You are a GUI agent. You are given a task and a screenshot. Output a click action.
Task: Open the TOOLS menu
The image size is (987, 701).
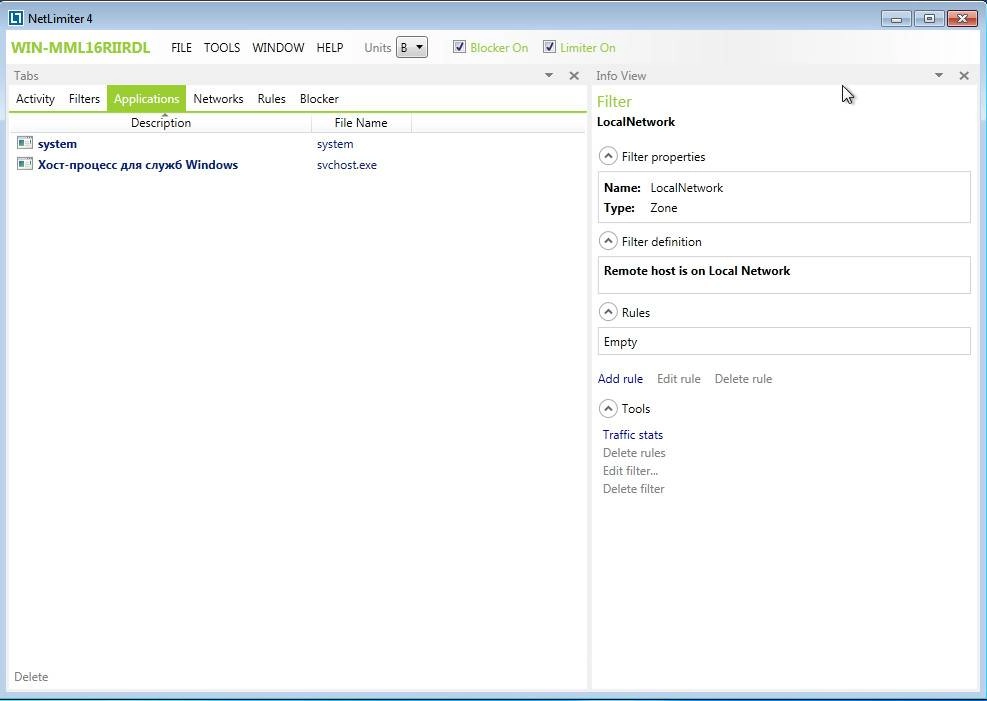click(222, 48)
